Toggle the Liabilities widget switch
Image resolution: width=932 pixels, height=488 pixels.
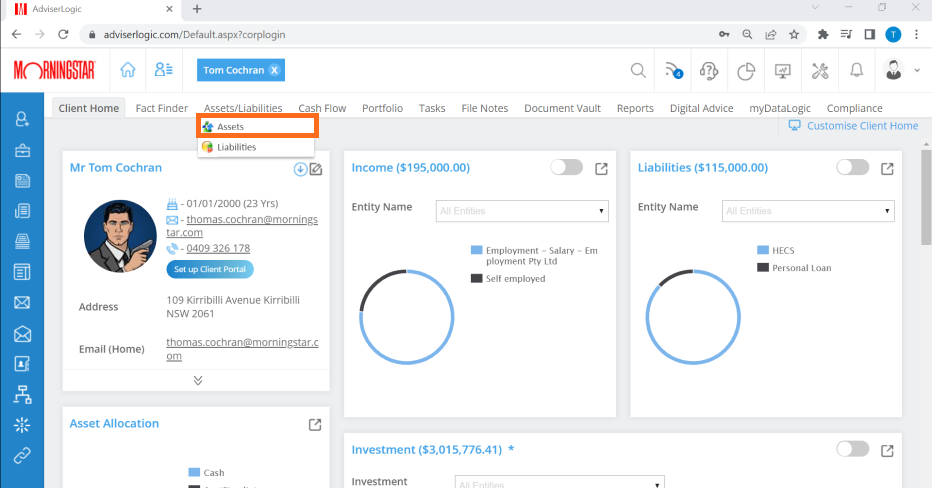pos(852,167)
